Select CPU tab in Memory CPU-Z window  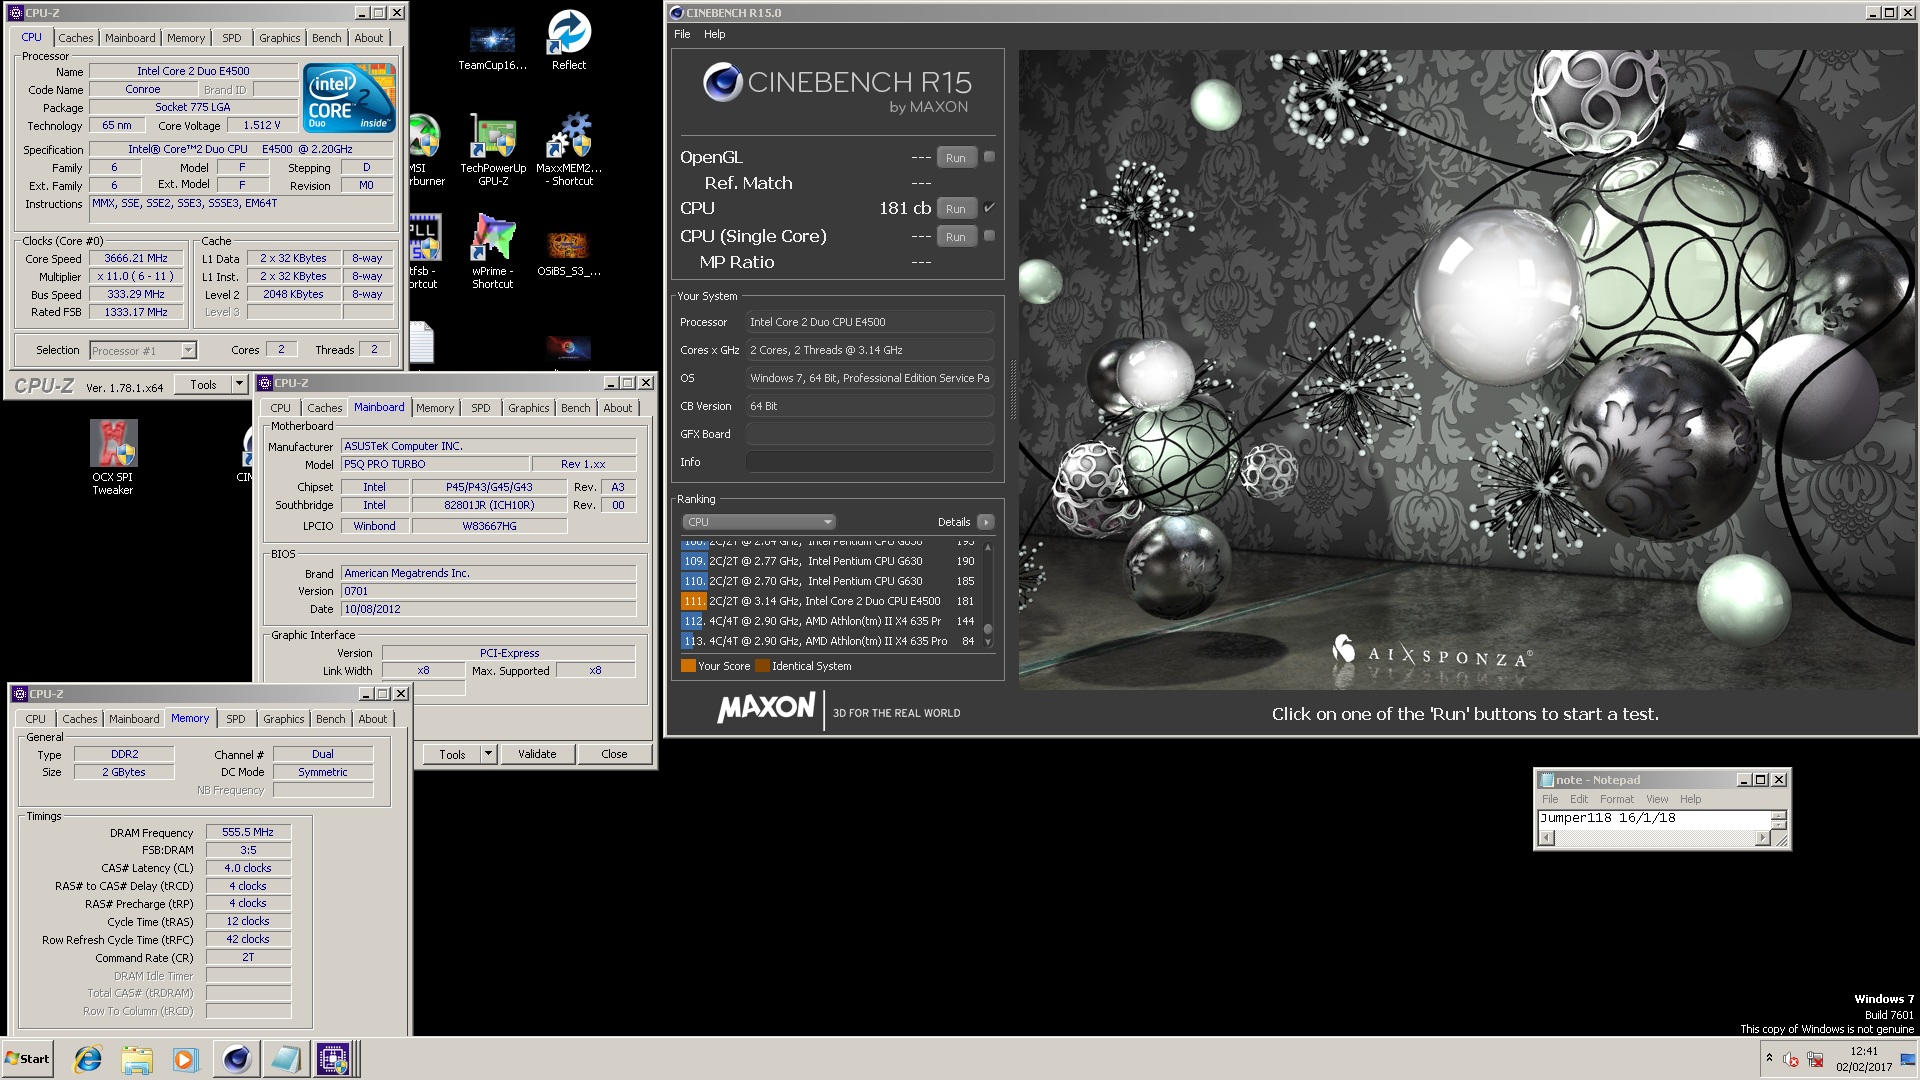click(36, 719)
